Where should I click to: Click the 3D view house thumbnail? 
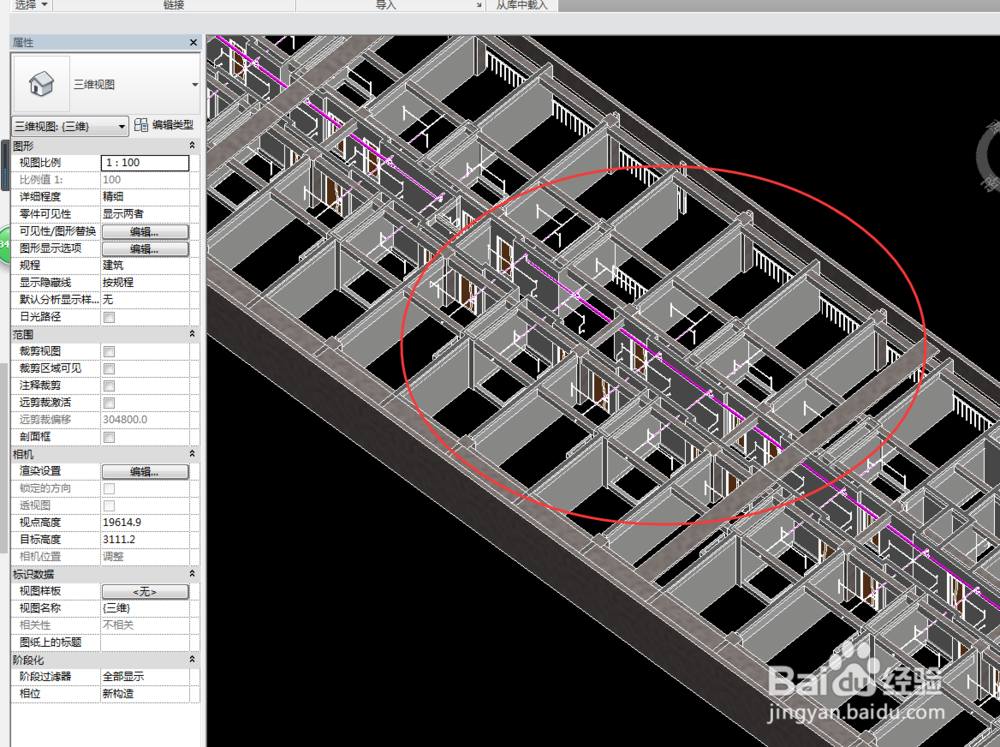41,84
